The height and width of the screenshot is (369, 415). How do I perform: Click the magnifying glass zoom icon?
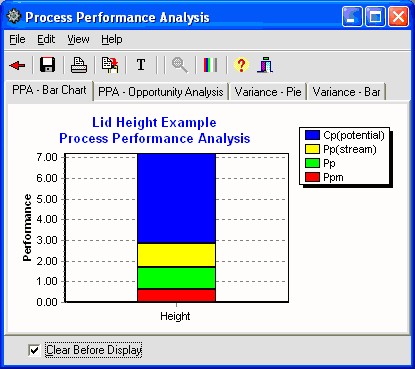coord(179,65)
